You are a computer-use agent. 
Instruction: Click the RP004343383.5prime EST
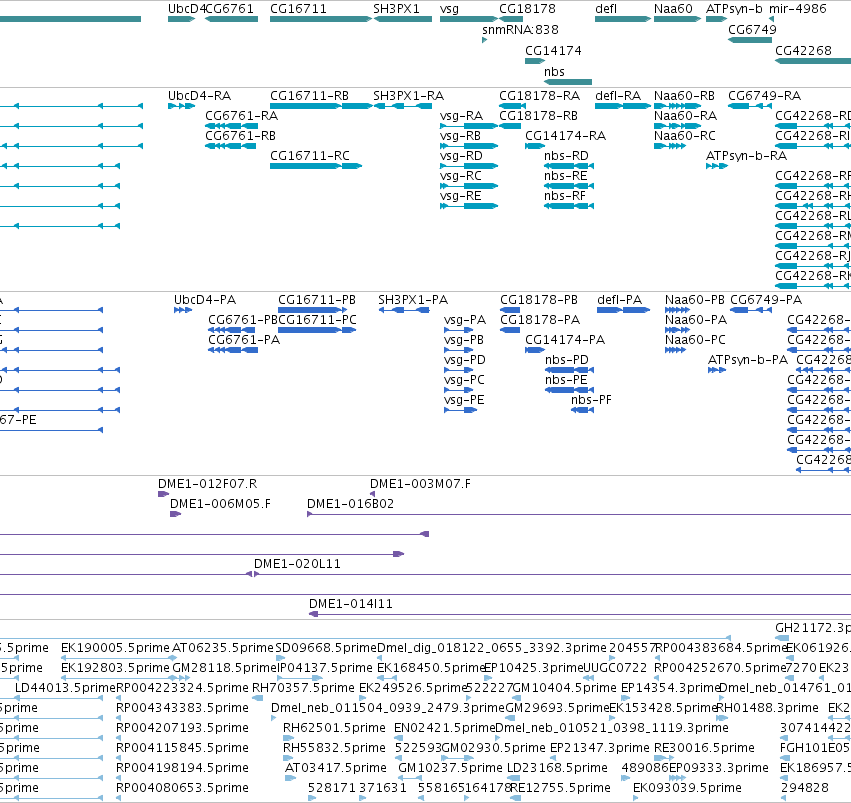point(119,718)
